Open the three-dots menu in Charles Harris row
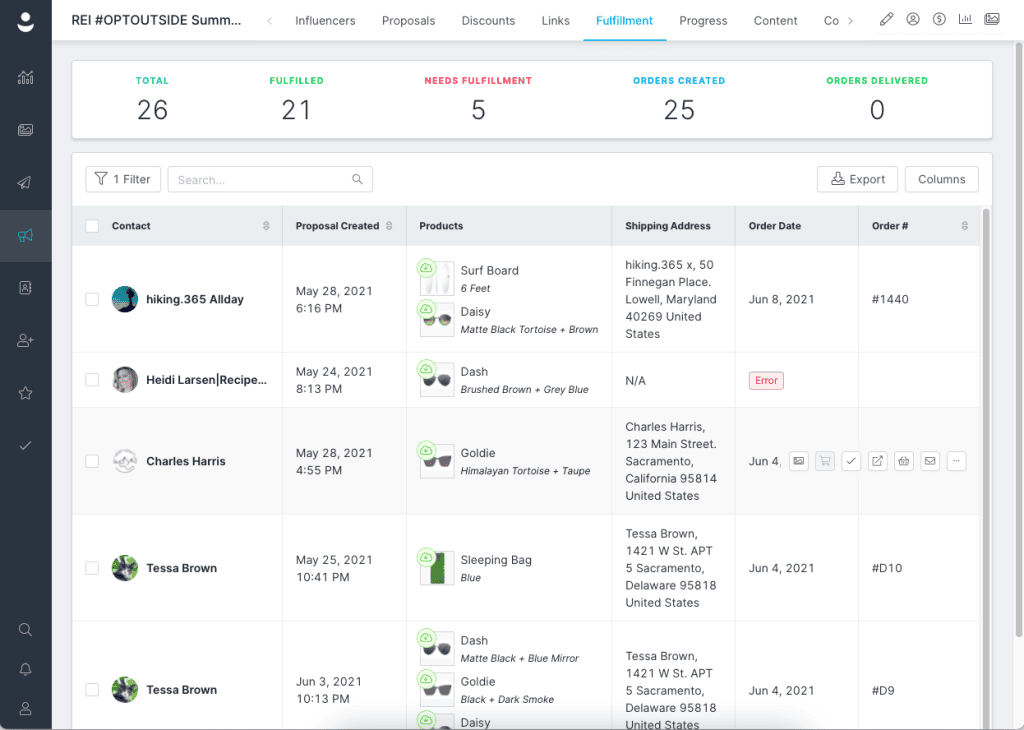The image size is (1024, 730). pyautogui.click(x=956, y=461)
